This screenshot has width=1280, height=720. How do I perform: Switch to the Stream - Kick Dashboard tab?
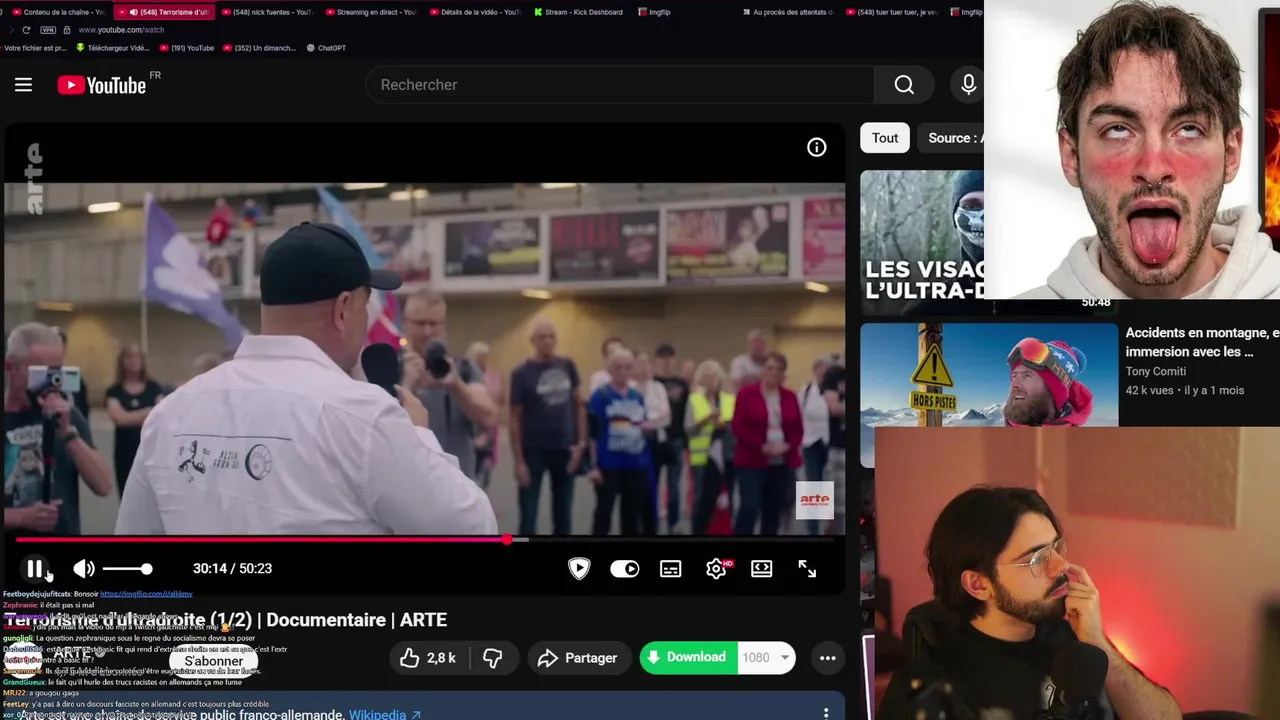click(578, 12)
